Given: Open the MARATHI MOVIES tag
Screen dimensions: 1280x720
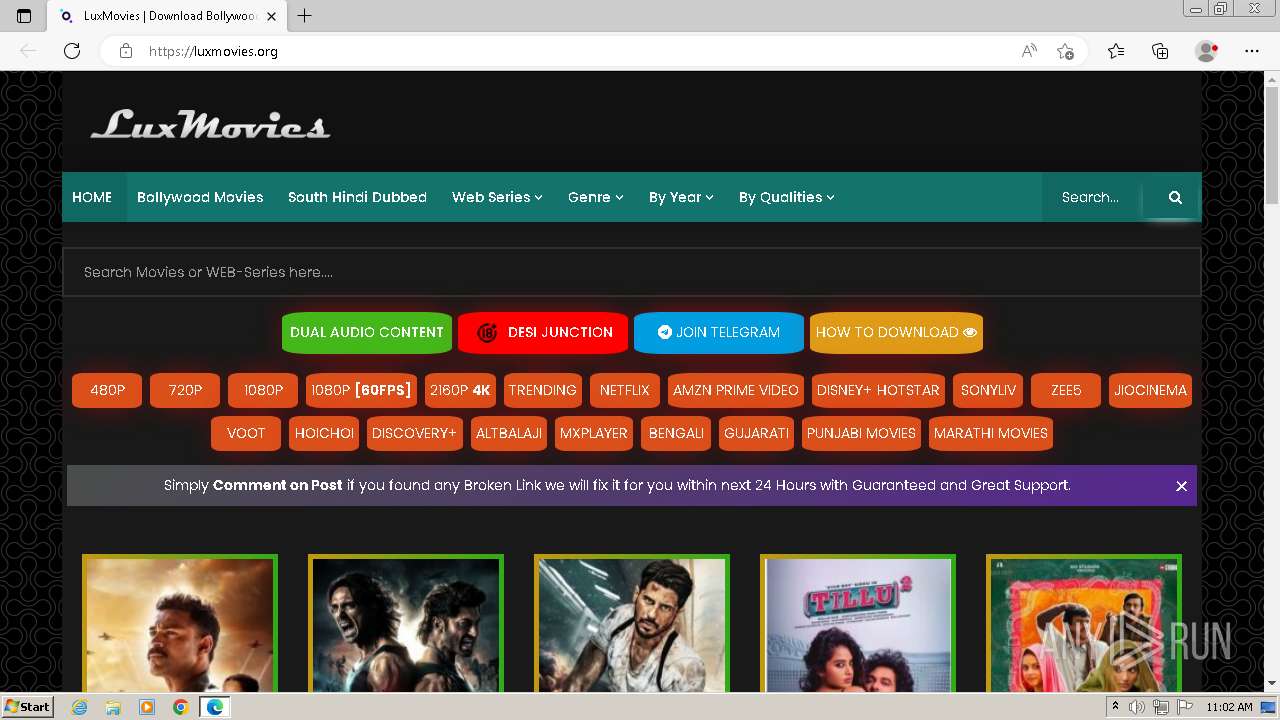Looking at the screenshot, I should pyautogui.click(x=991, y=433).
